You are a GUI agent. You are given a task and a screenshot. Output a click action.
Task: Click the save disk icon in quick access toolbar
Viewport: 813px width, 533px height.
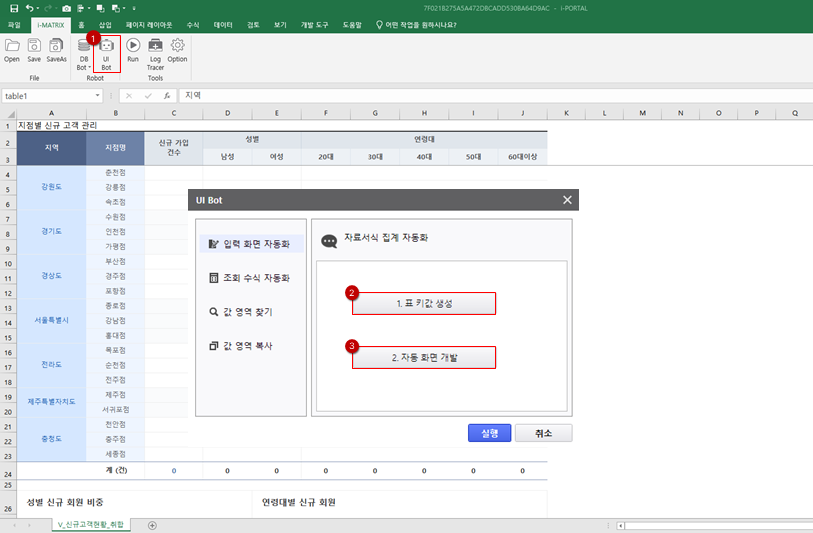pos(14,8)
